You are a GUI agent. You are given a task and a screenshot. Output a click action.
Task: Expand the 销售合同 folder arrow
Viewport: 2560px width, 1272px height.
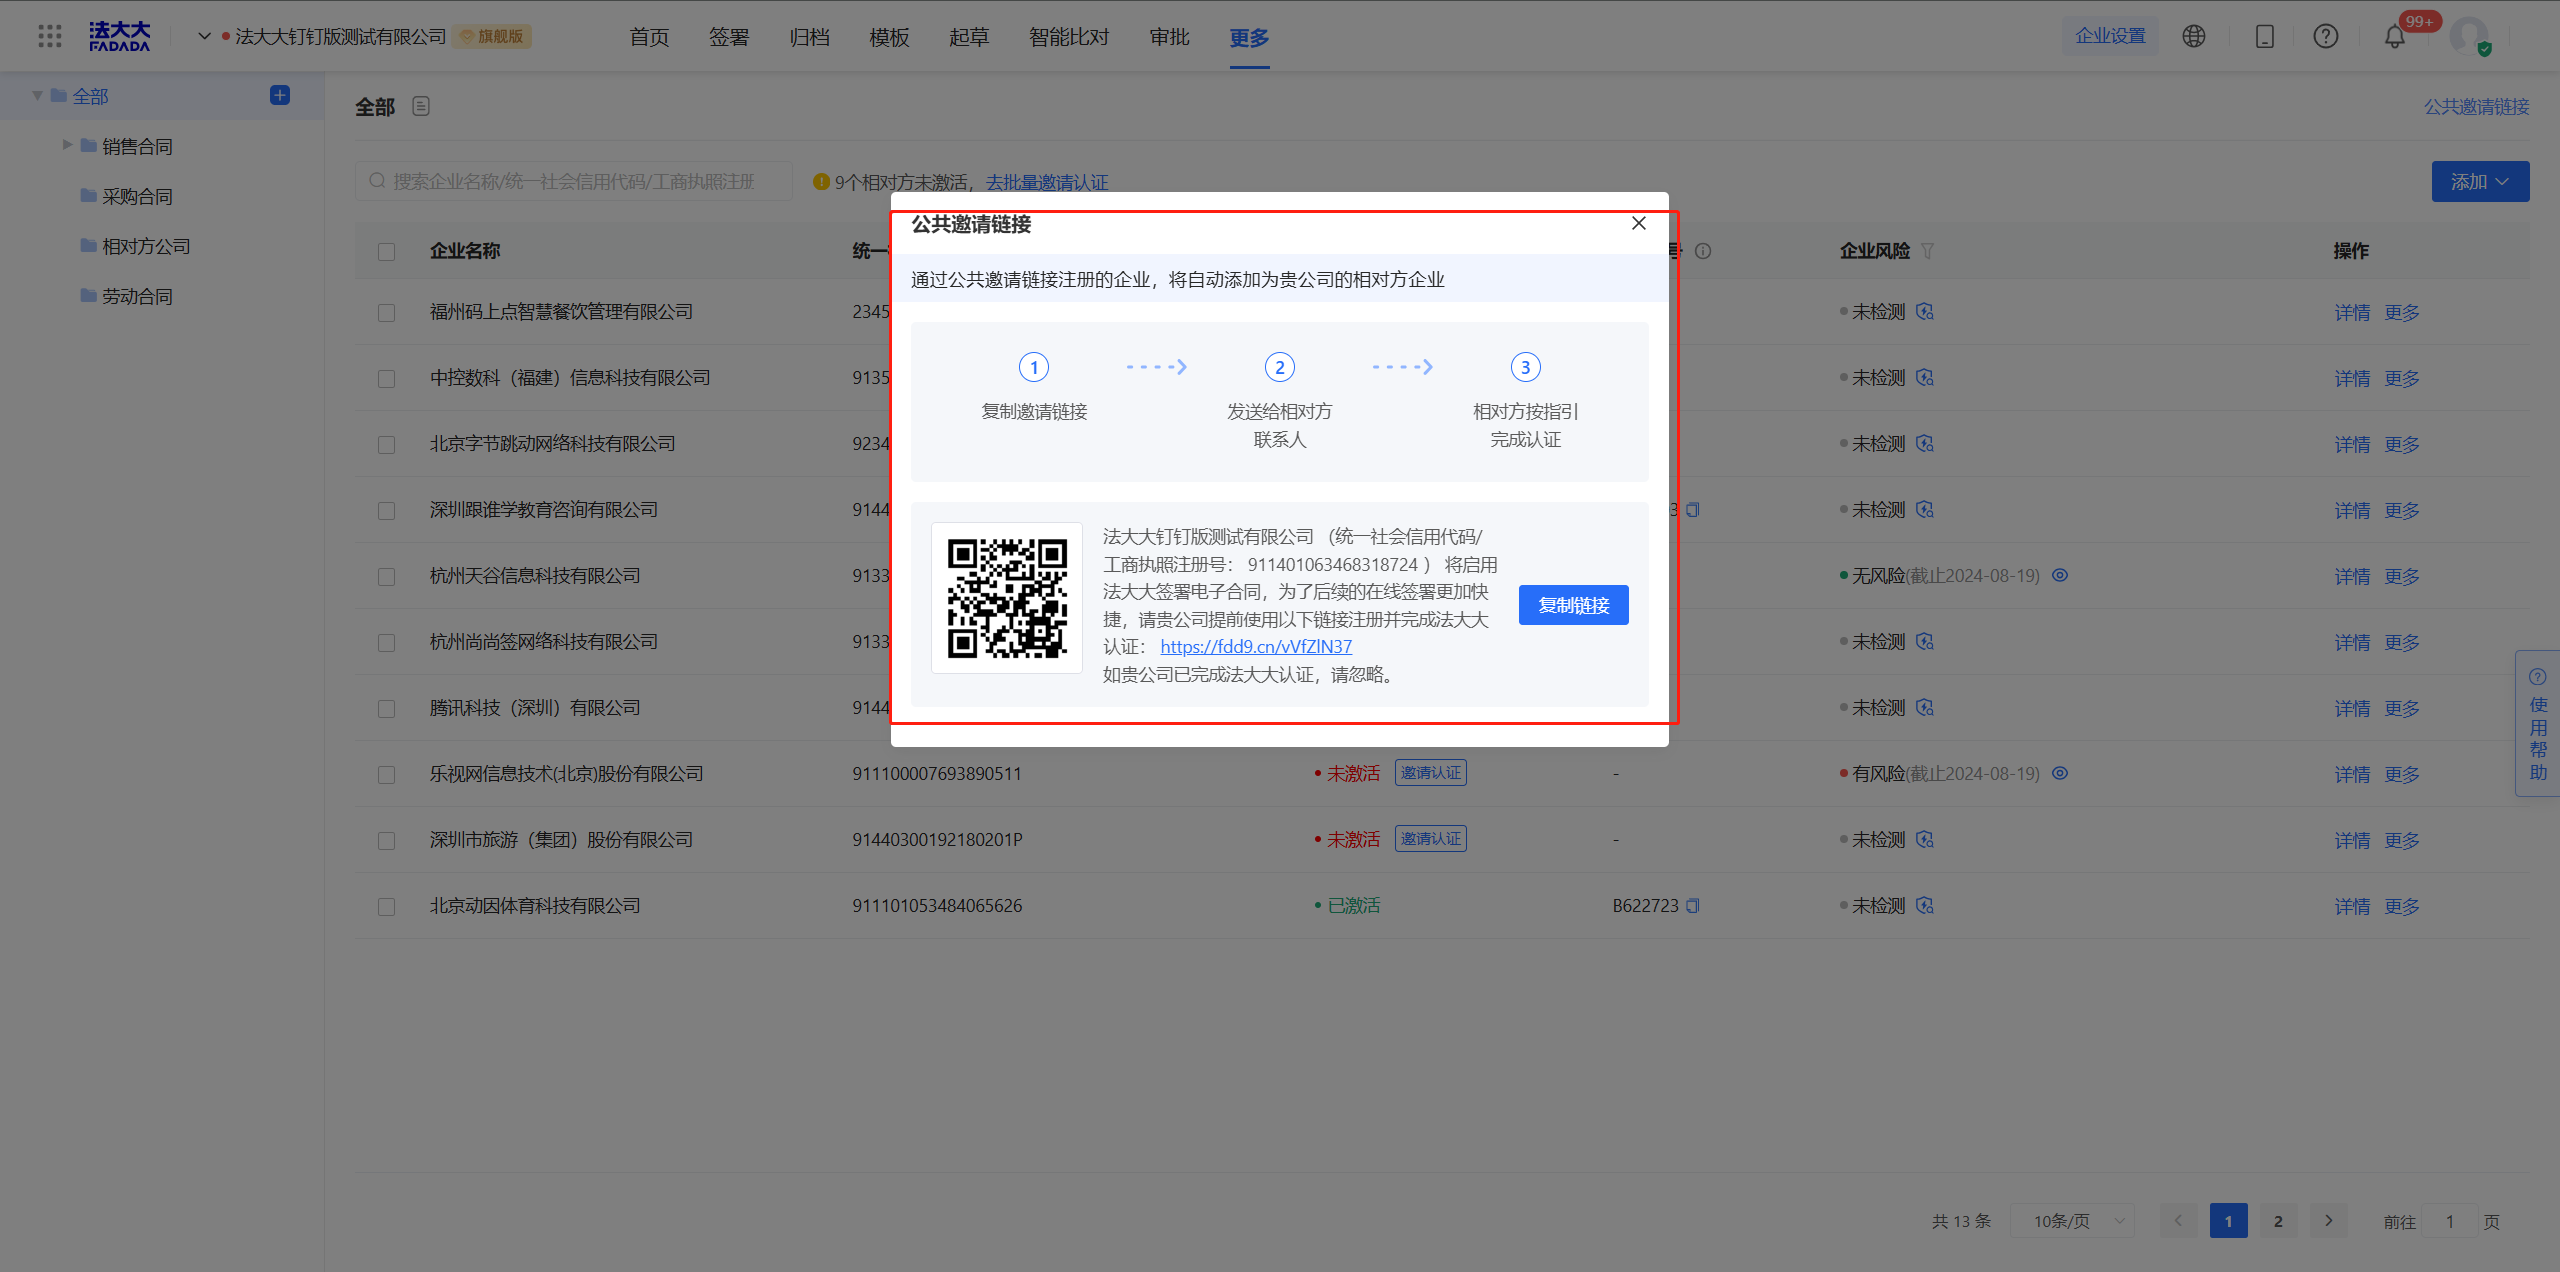(67, 145)
